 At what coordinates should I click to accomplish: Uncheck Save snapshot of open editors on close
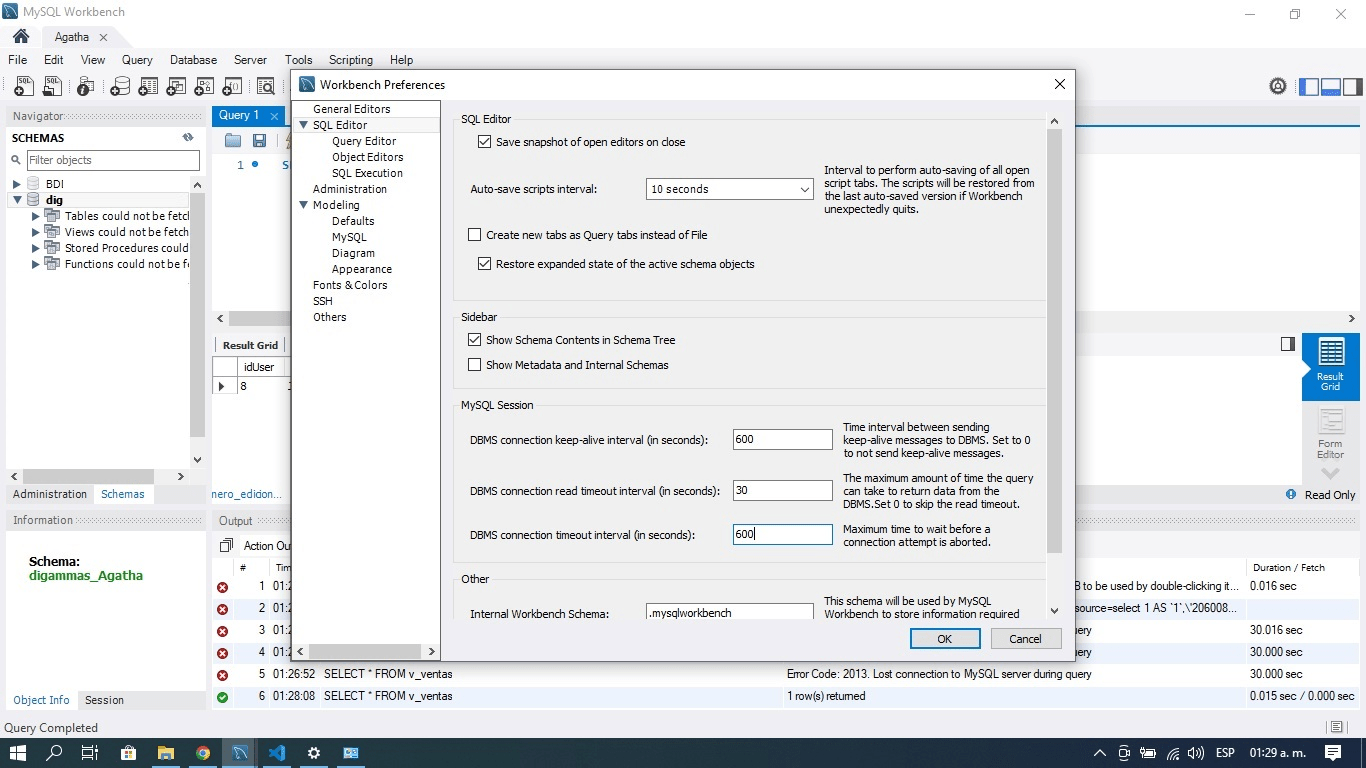coord(485,142)
